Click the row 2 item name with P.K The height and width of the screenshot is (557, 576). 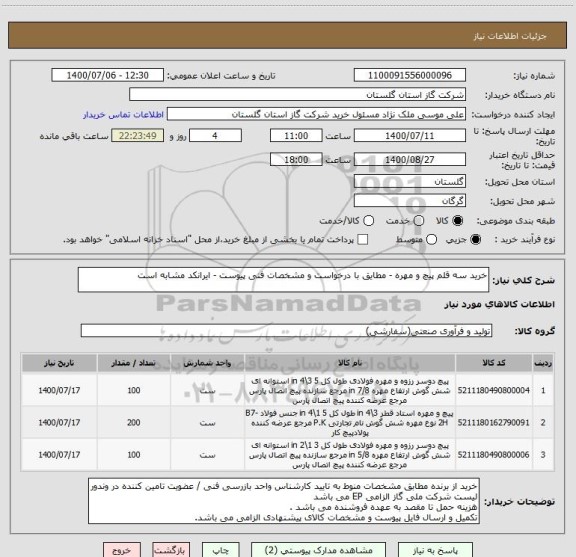click(350, 423)
